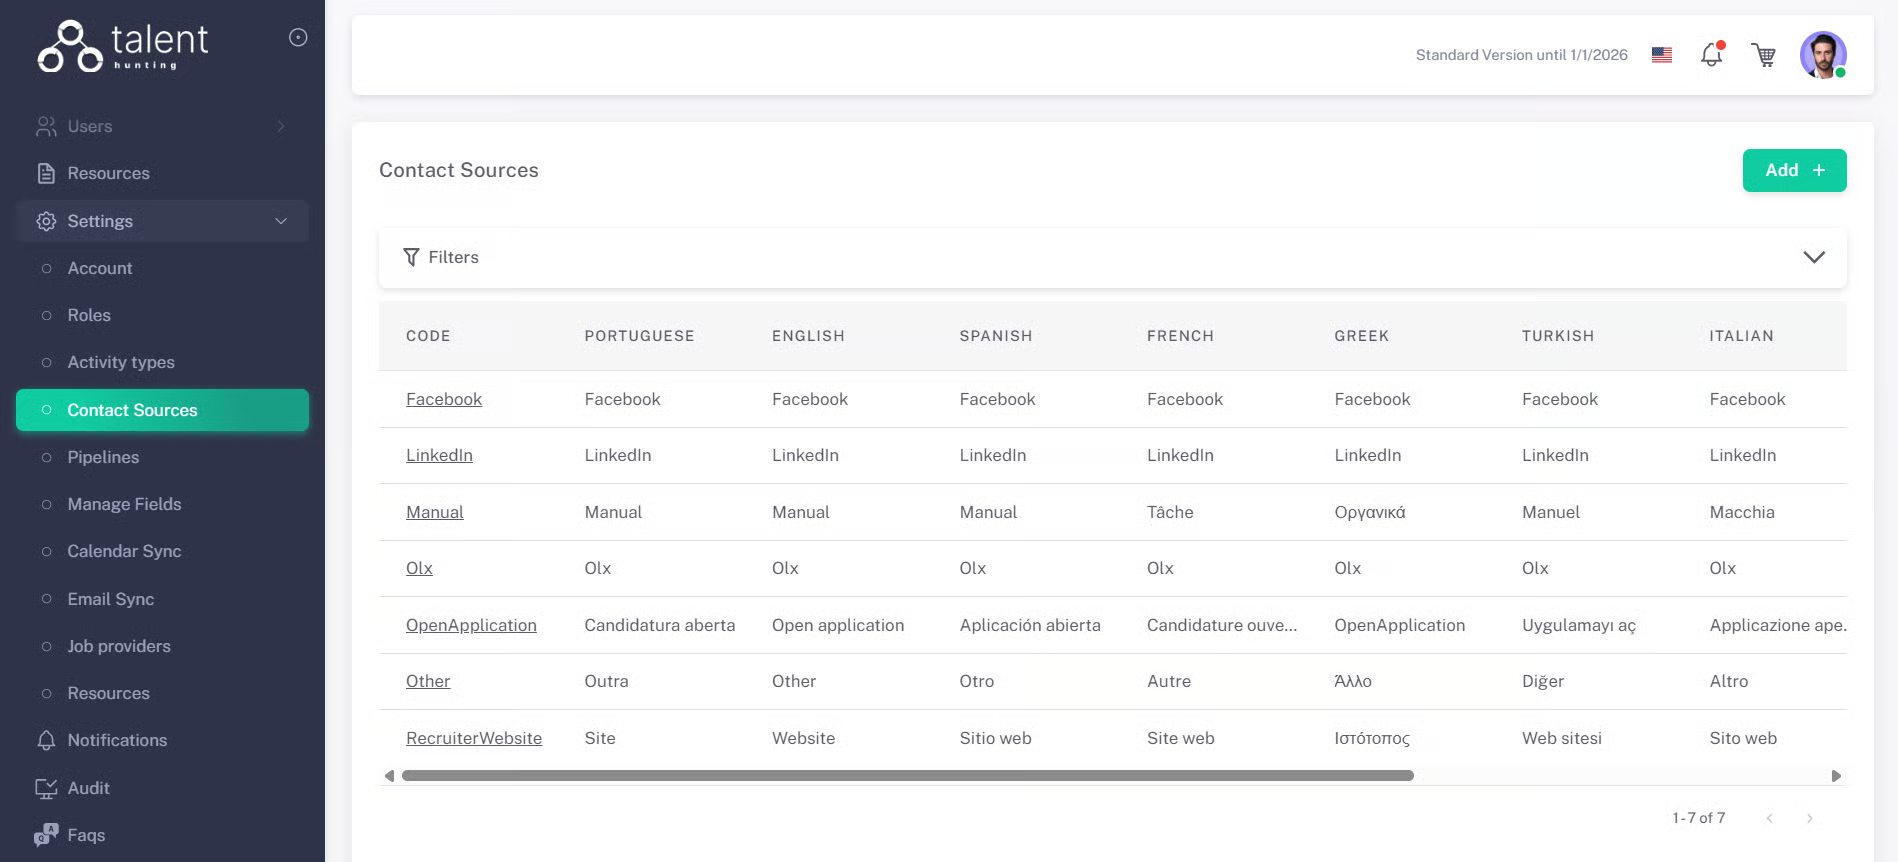
Task: Click the horizontal table scrollbar
Action: click(x=907, y=776)
